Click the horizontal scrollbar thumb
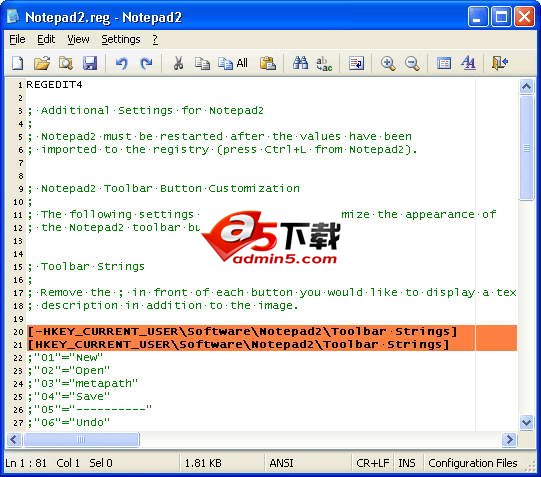 [x=81, y=439]
